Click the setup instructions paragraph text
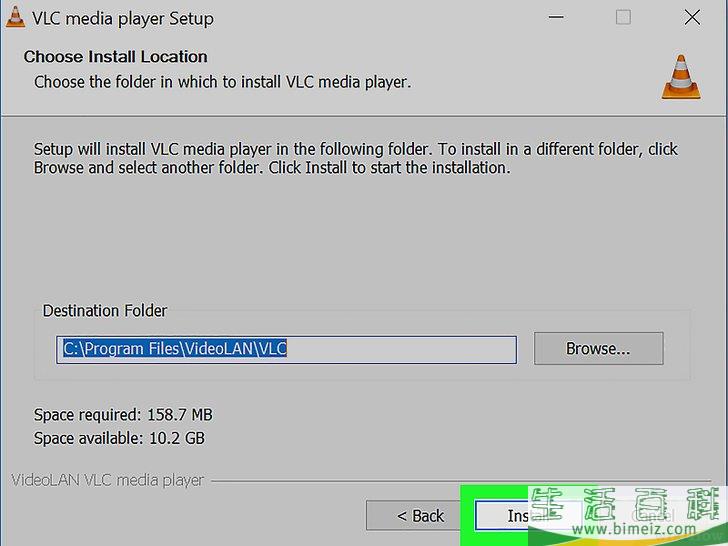This screenshot has height=546, width=728. pos(356,158)
